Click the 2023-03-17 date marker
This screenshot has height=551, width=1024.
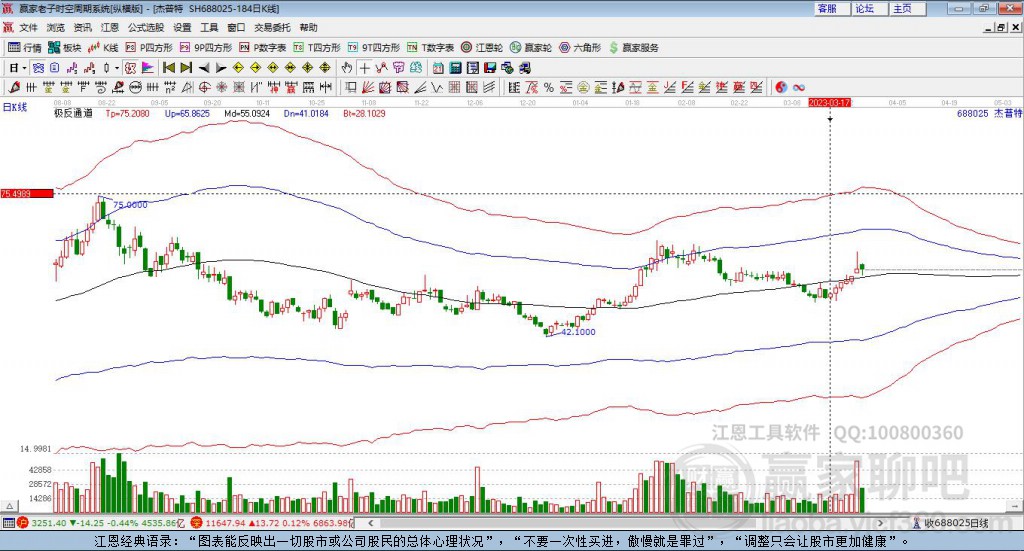tap(829, 102)
